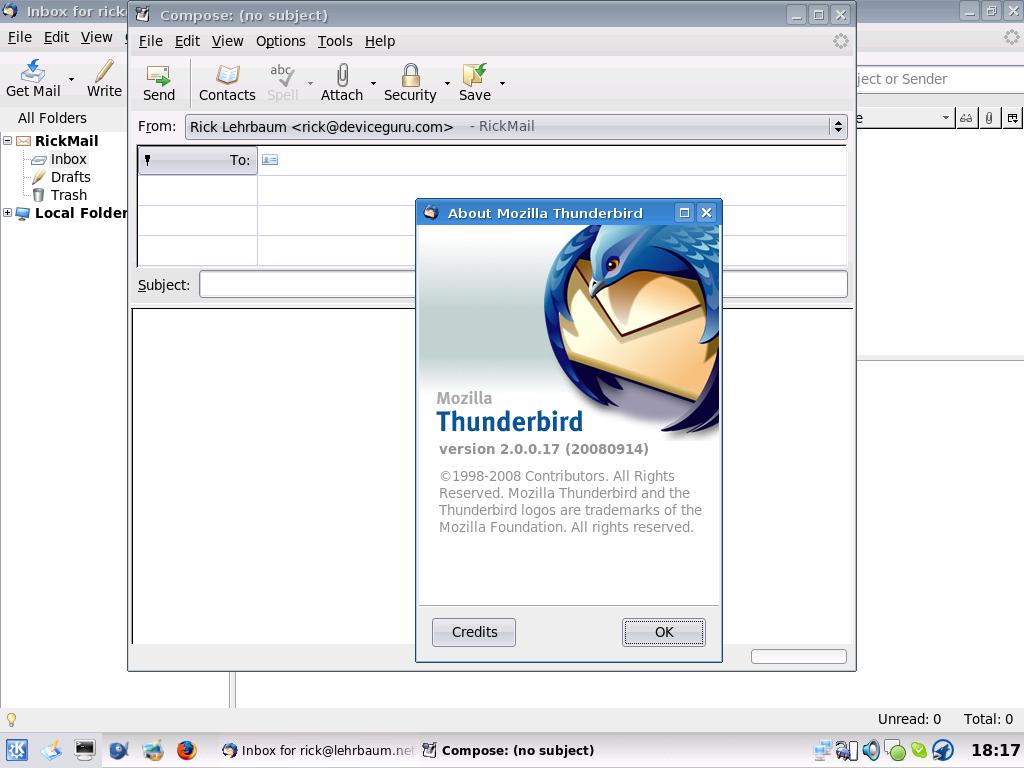Viewport: 1024px width, 768px height.
Task: Click the Send button in Compose window
Action: coord(159,83)
